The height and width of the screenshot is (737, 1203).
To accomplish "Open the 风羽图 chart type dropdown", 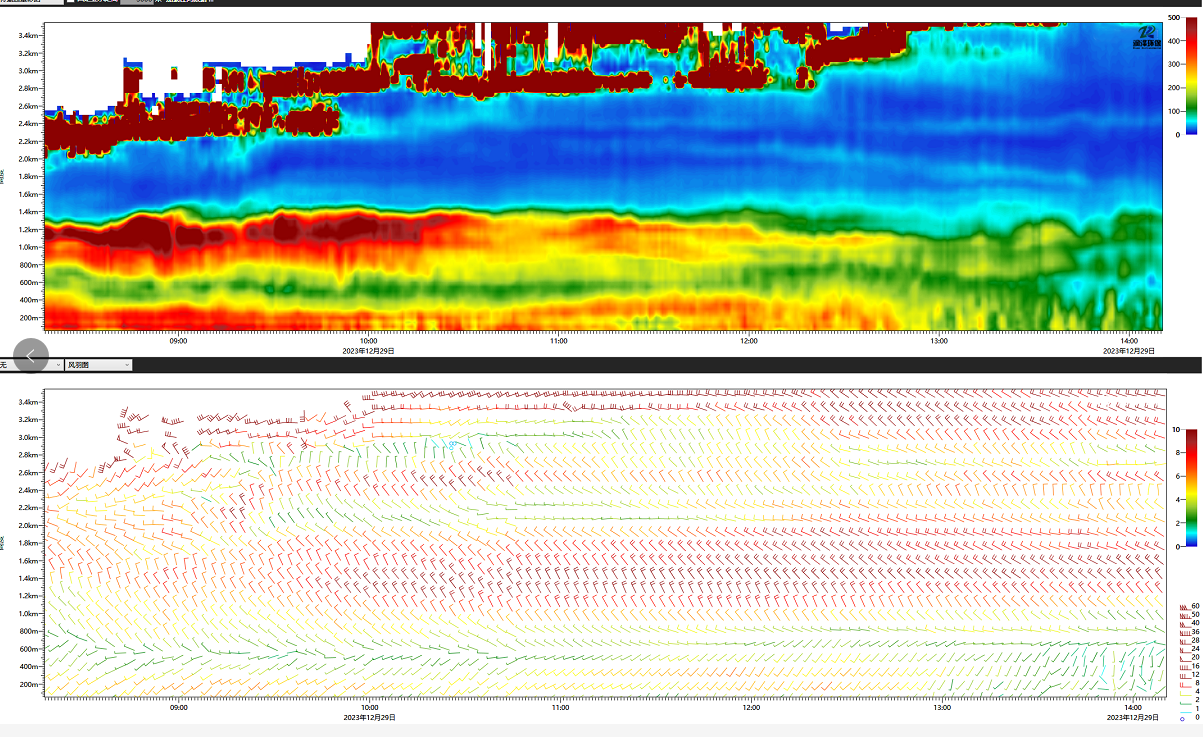I will (x=98, y=366).
